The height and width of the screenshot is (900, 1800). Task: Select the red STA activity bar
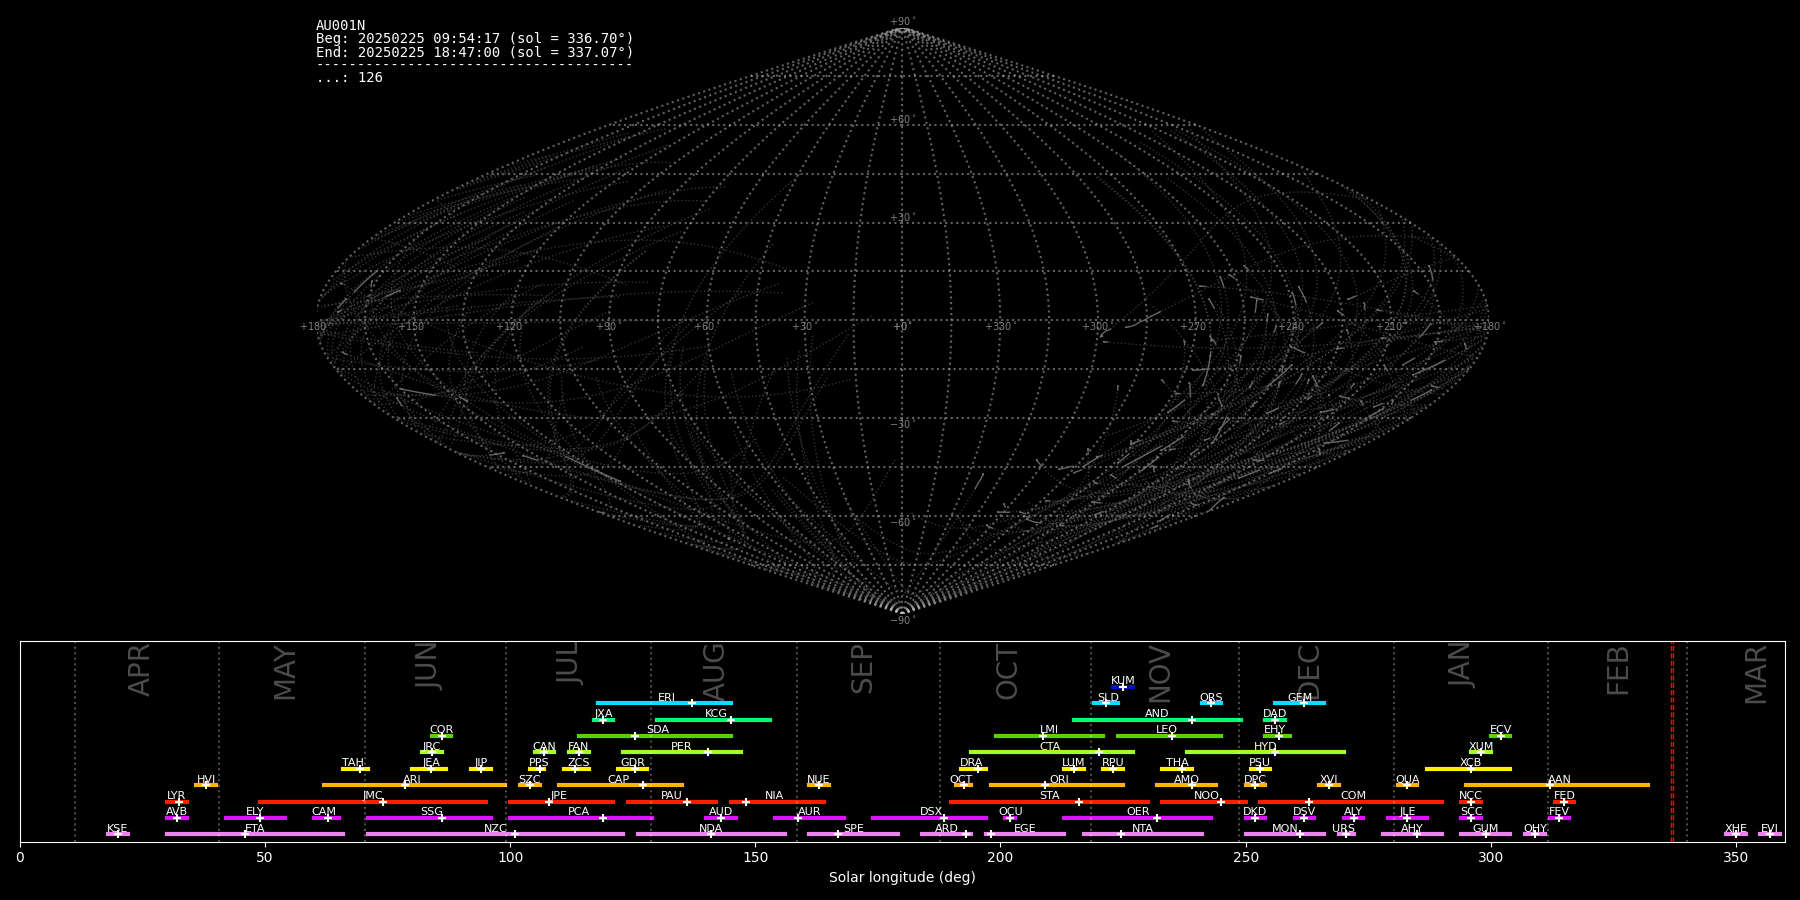pyautogui.click(x=1049, y=802)
